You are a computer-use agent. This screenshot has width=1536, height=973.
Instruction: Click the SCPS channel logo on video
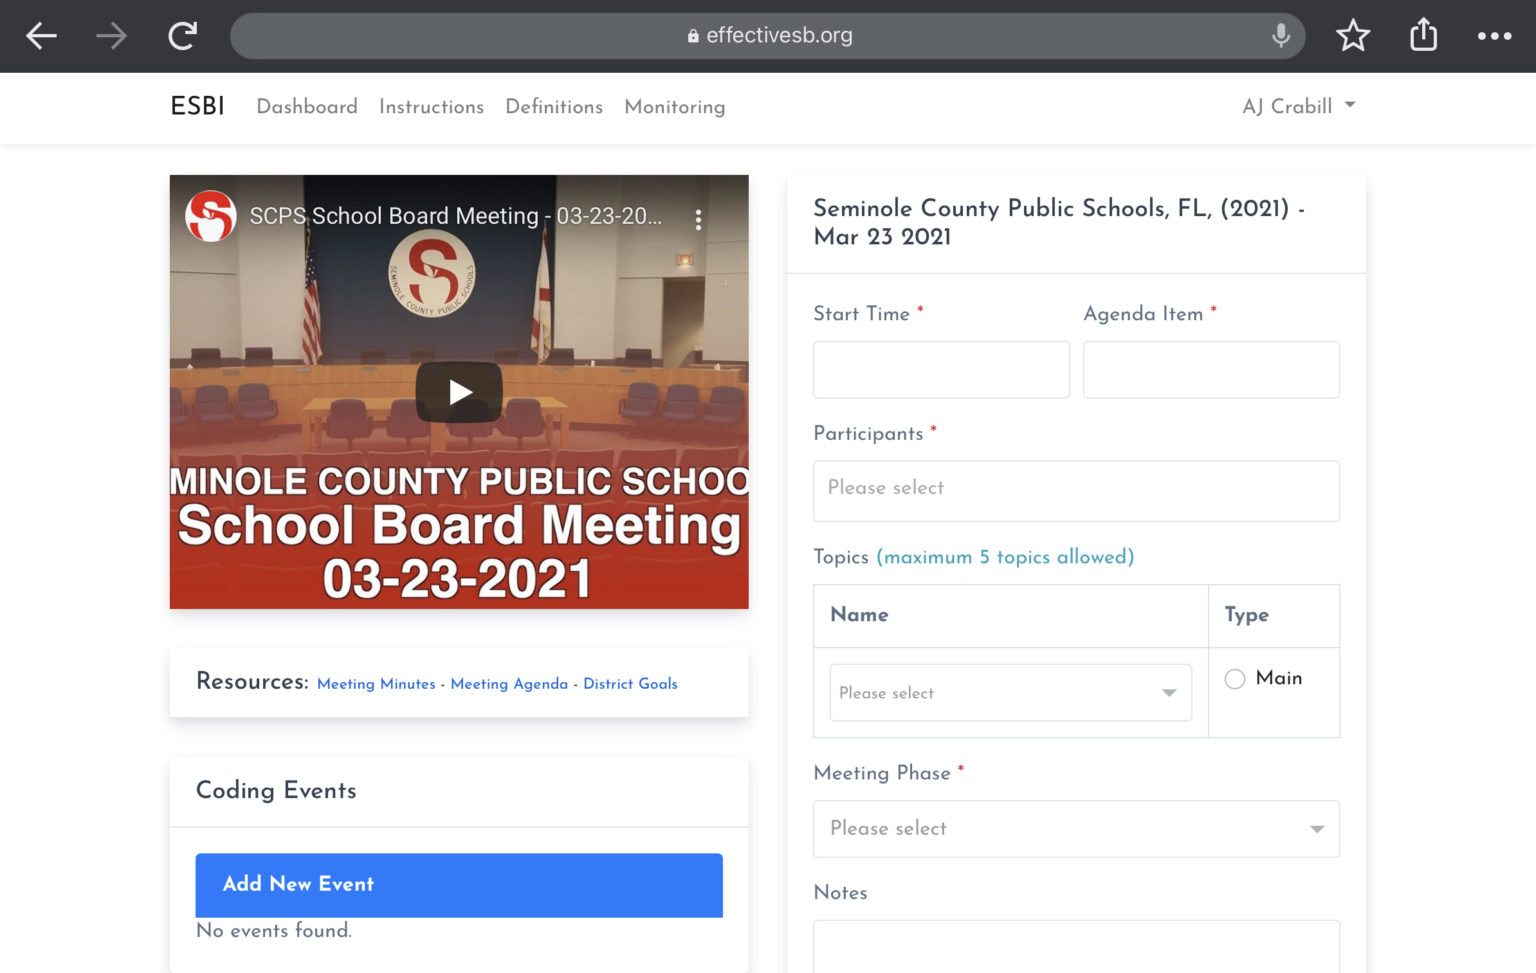click(x=211, y=216)
